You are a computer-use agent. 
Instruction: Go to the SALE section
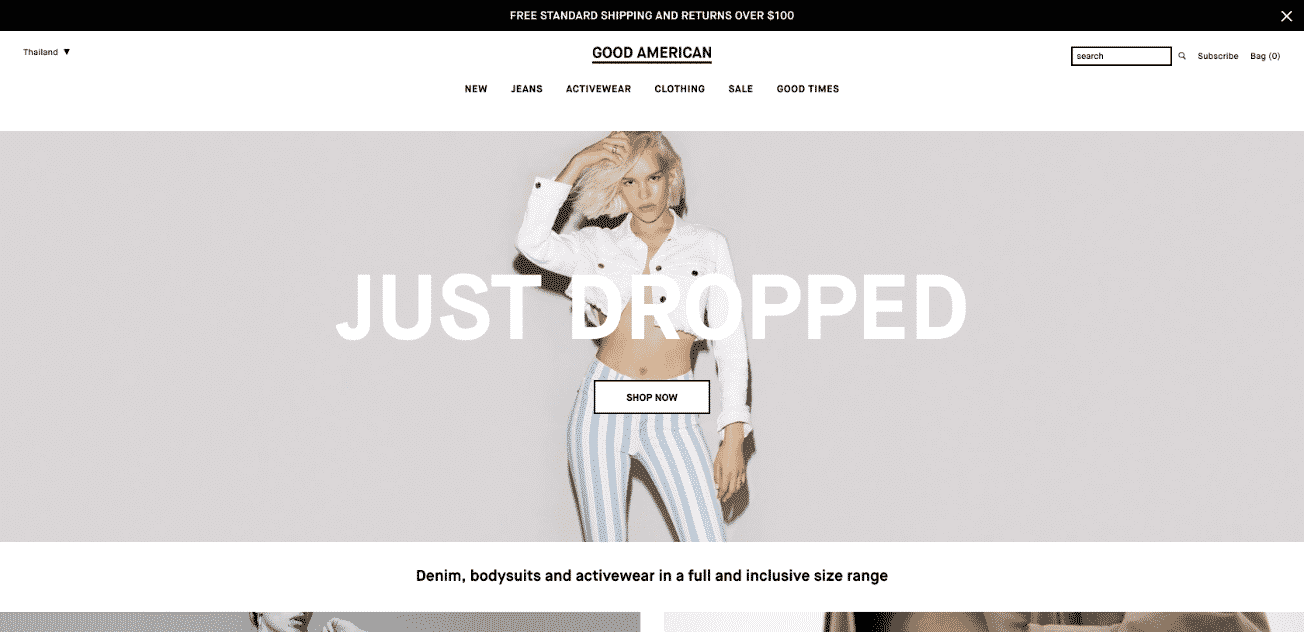(741, 89)
